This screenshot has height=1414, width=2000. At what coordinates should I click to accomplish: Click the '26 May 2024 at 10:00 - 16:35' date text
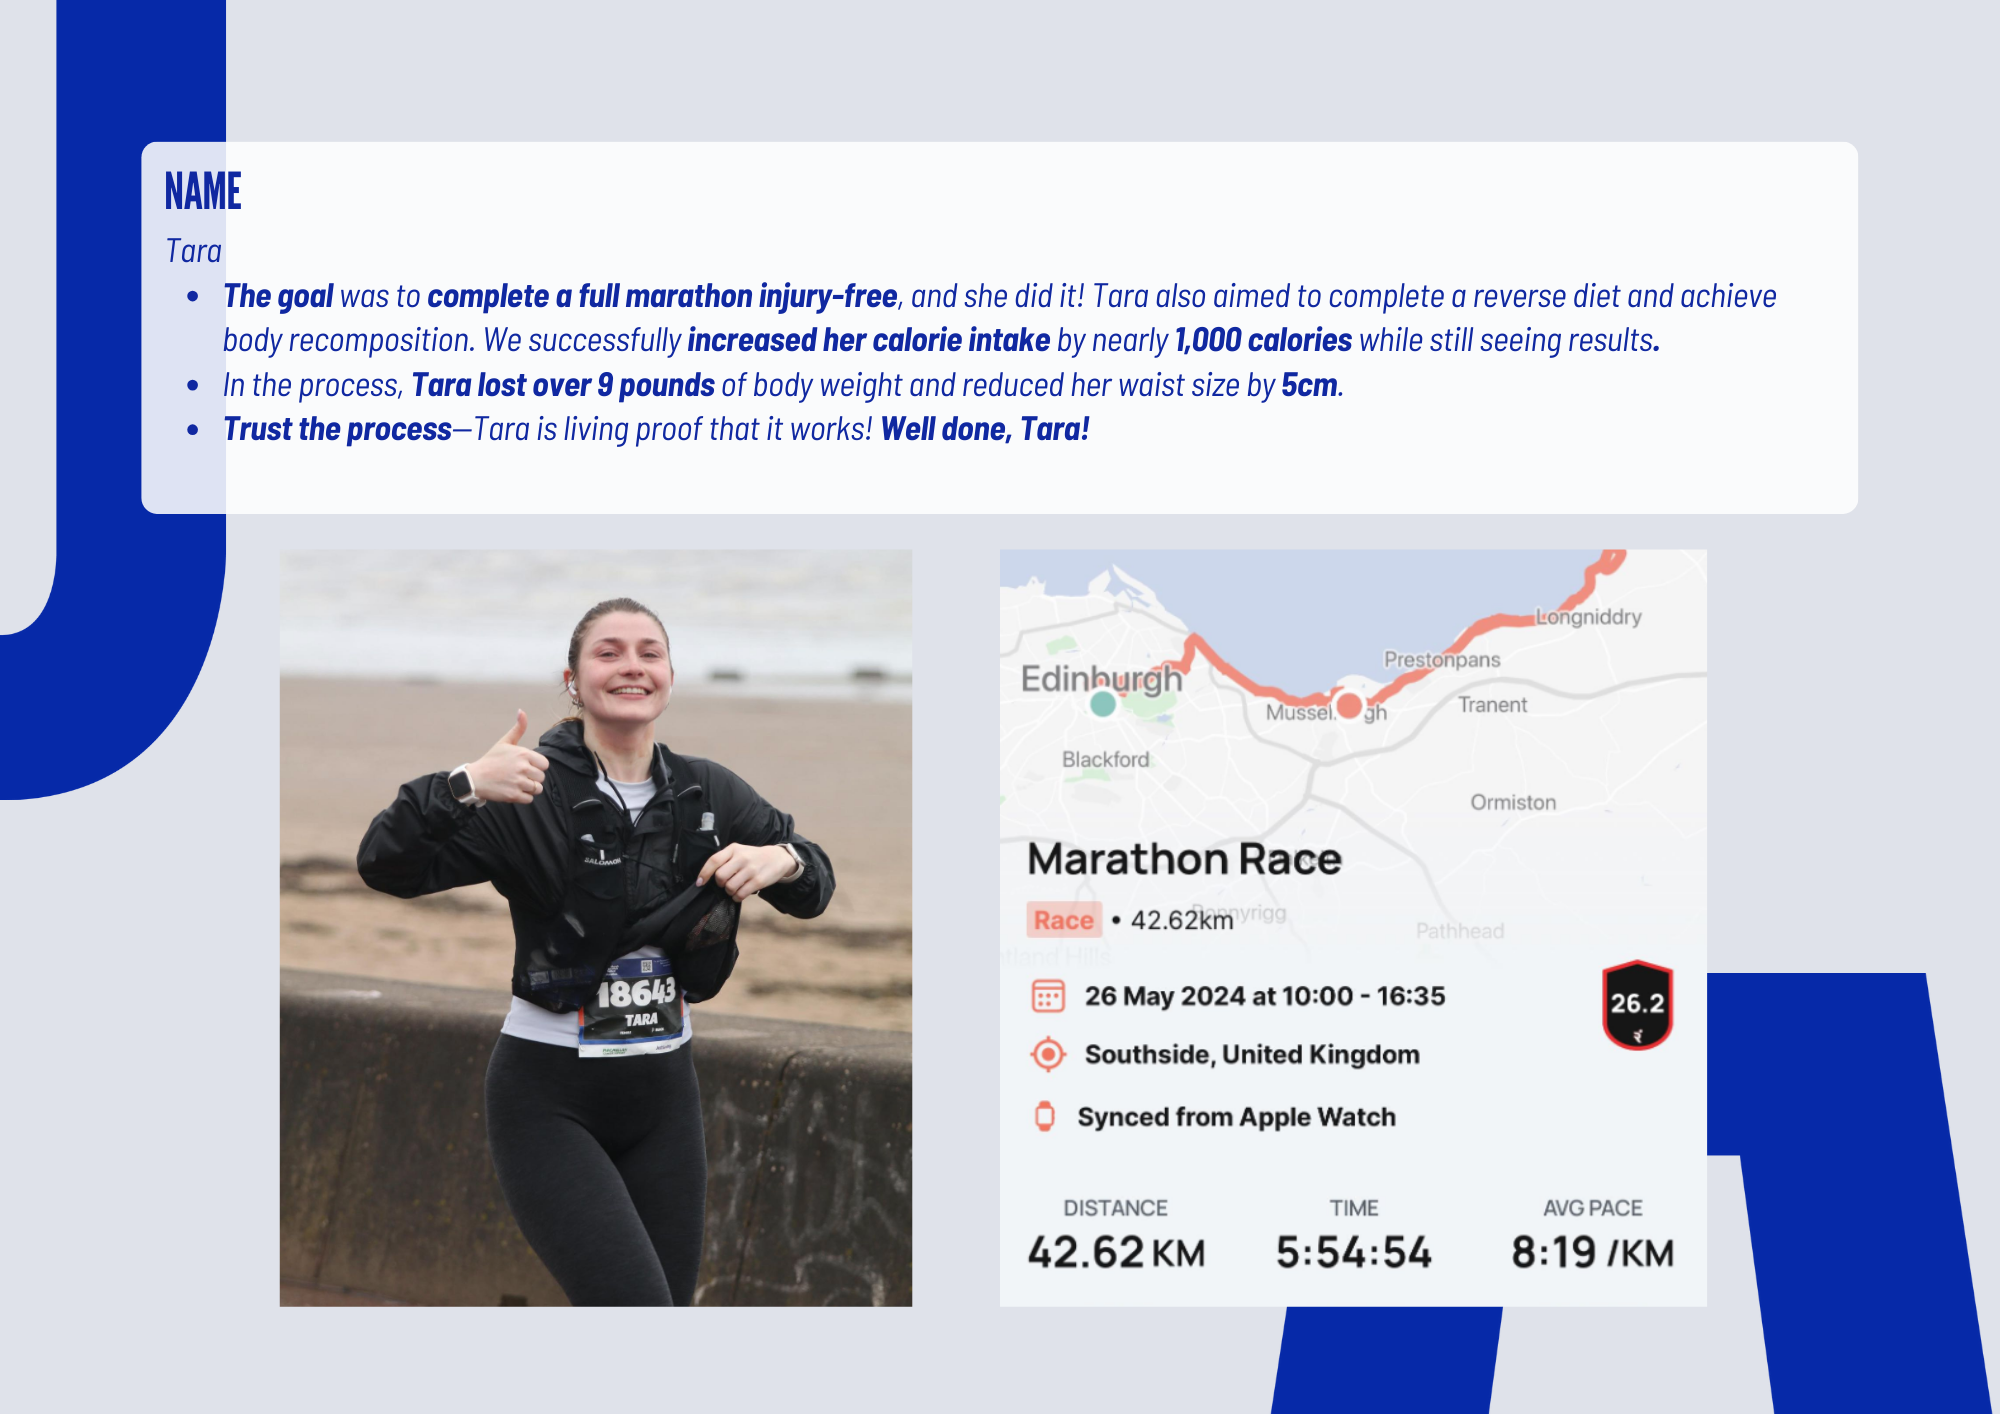[x=1265, y=996]
